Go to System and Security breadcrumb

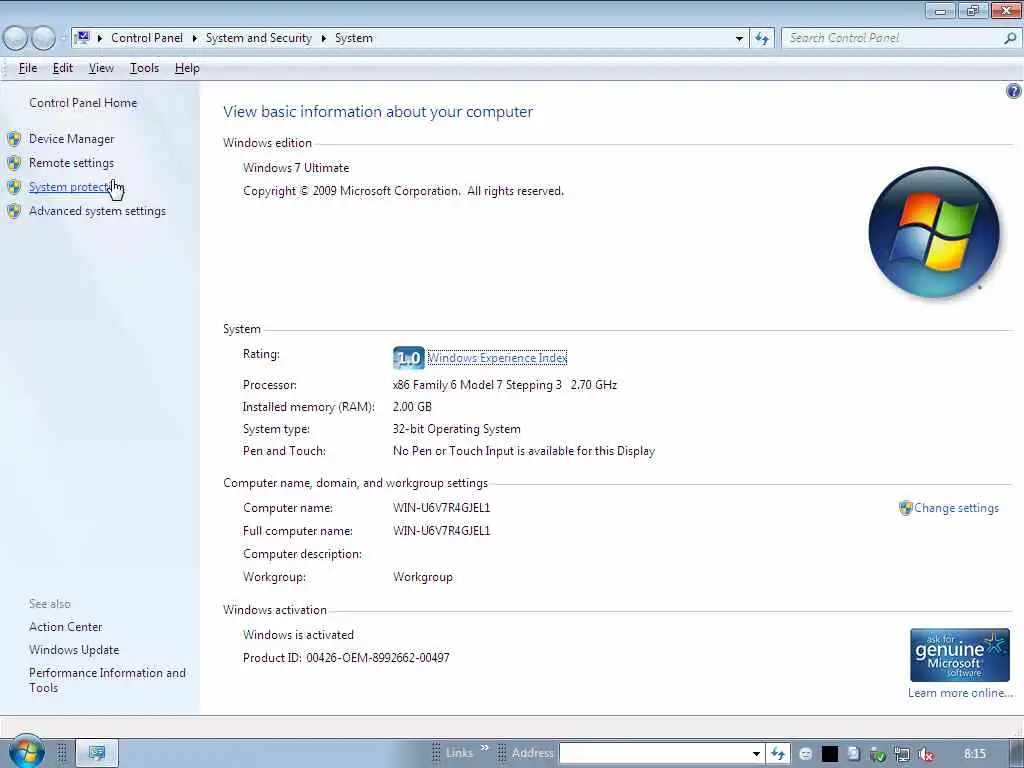259,38
